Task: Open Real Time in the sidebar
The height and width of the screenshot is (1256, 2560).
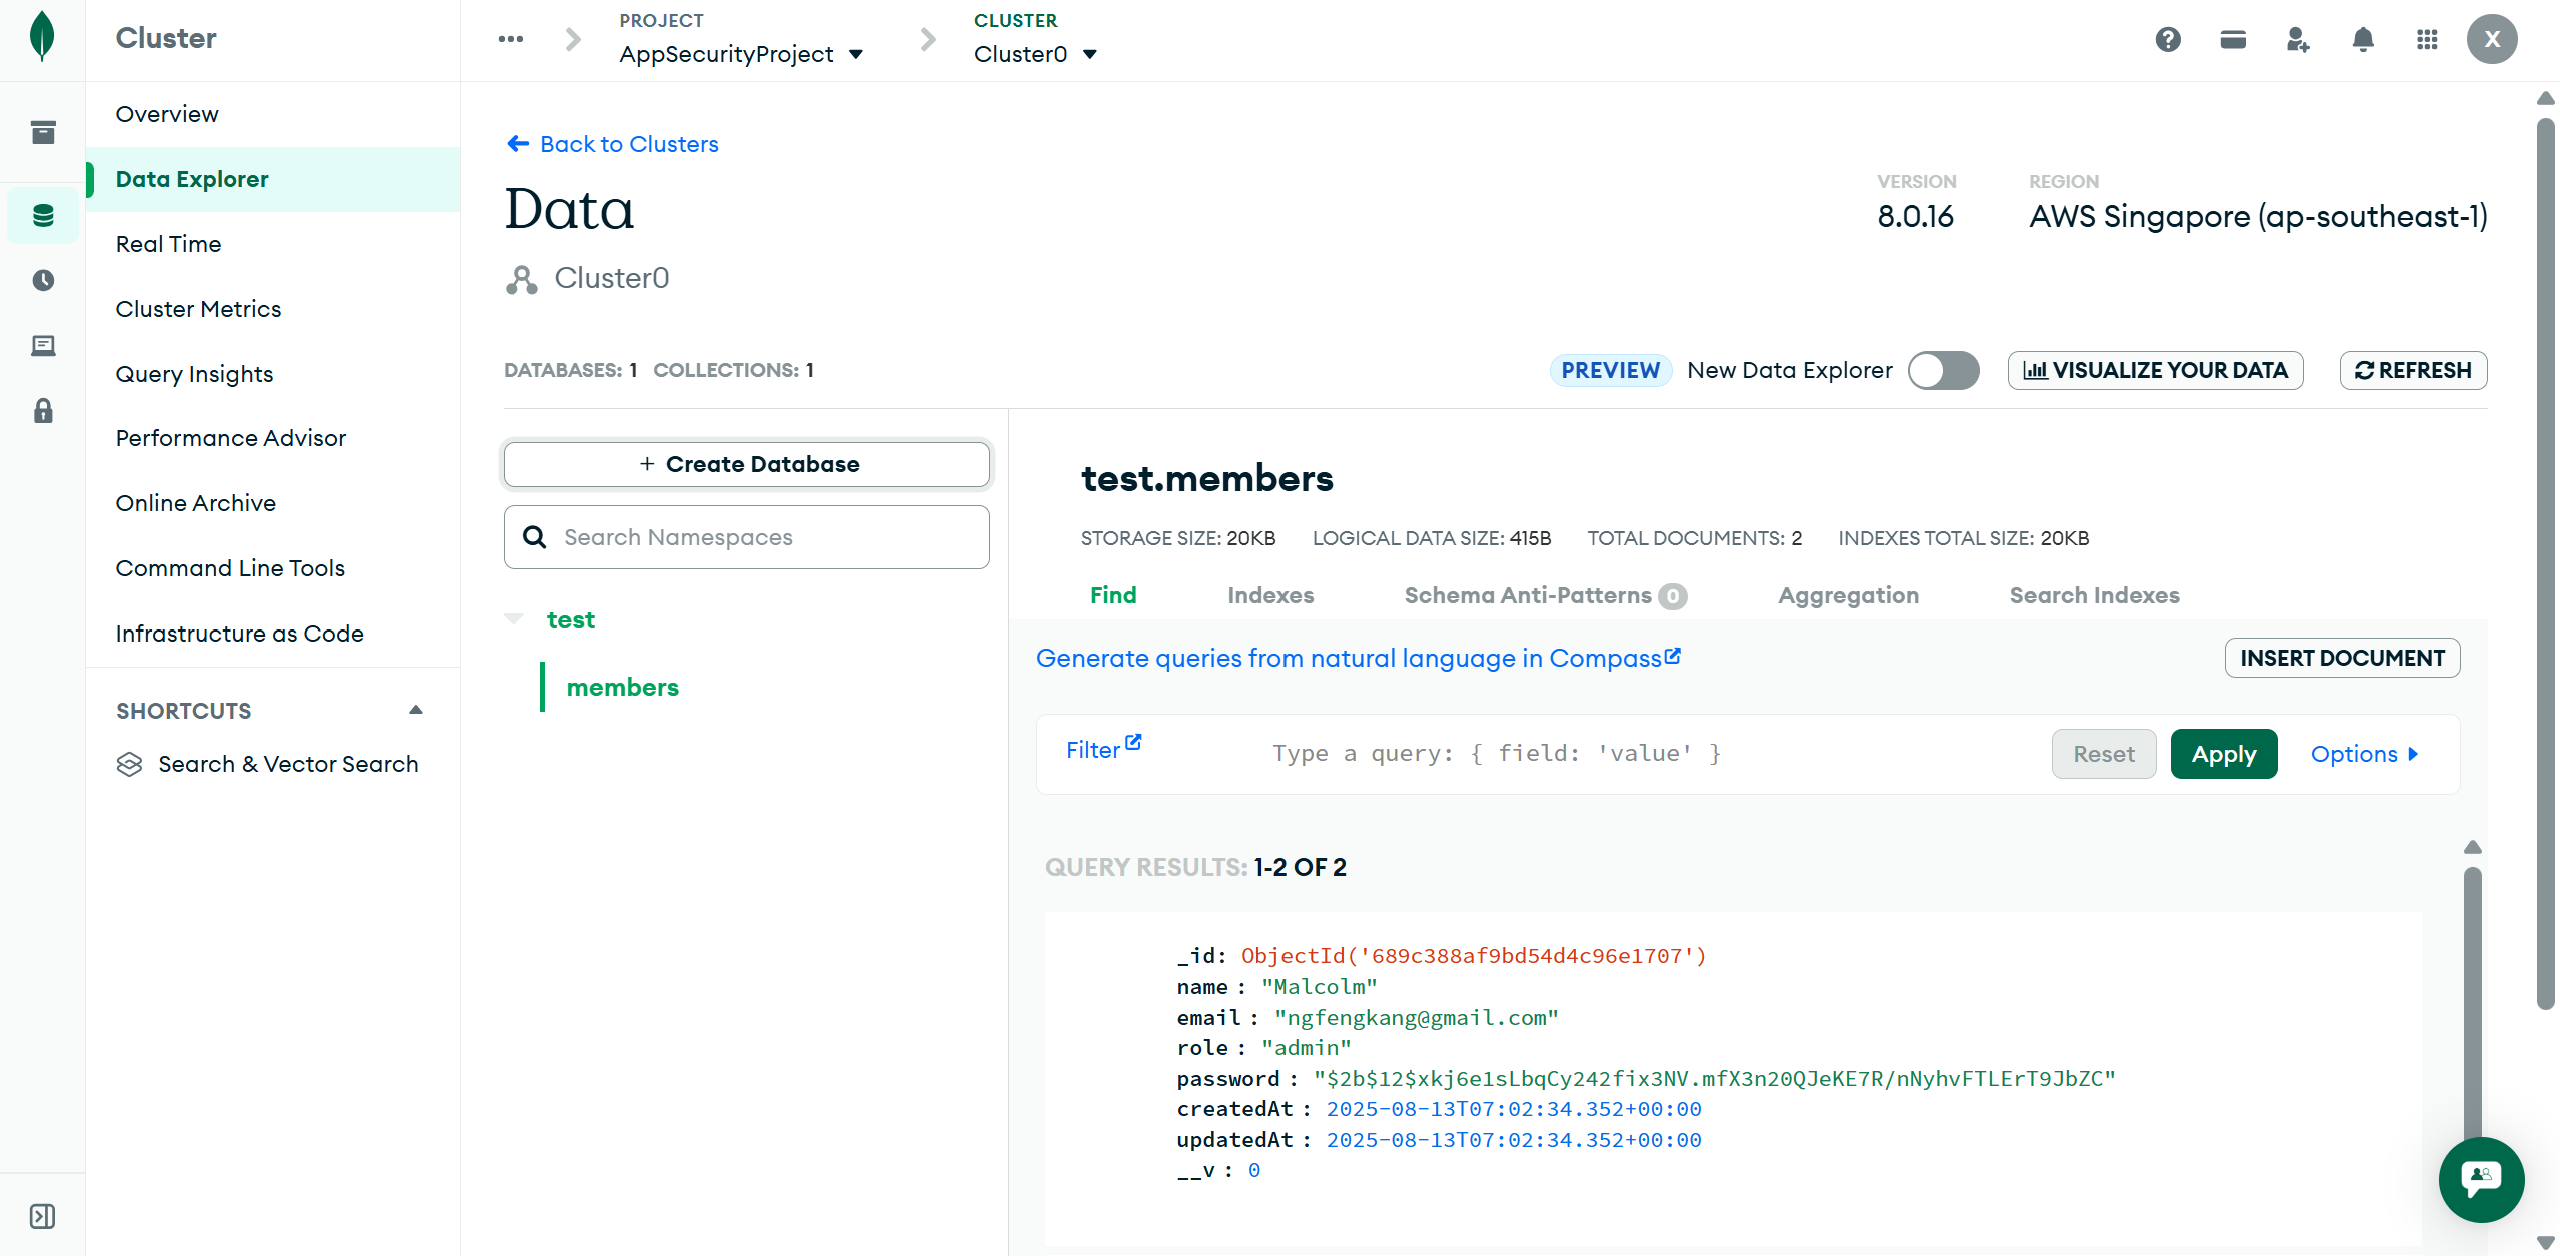Action: point(168,244)
